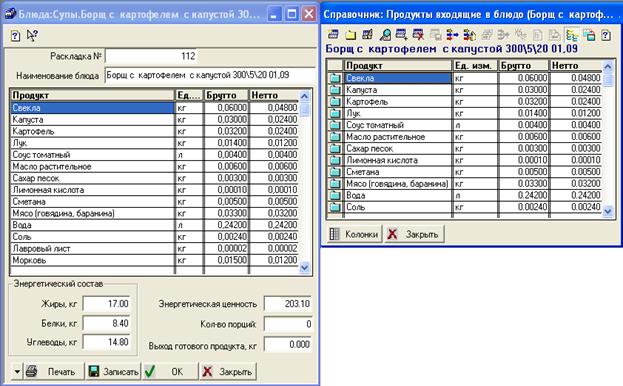Click the copy row icon in Справочник toolbar
Screen dimensions: 623x386
[x=401, y=35]
